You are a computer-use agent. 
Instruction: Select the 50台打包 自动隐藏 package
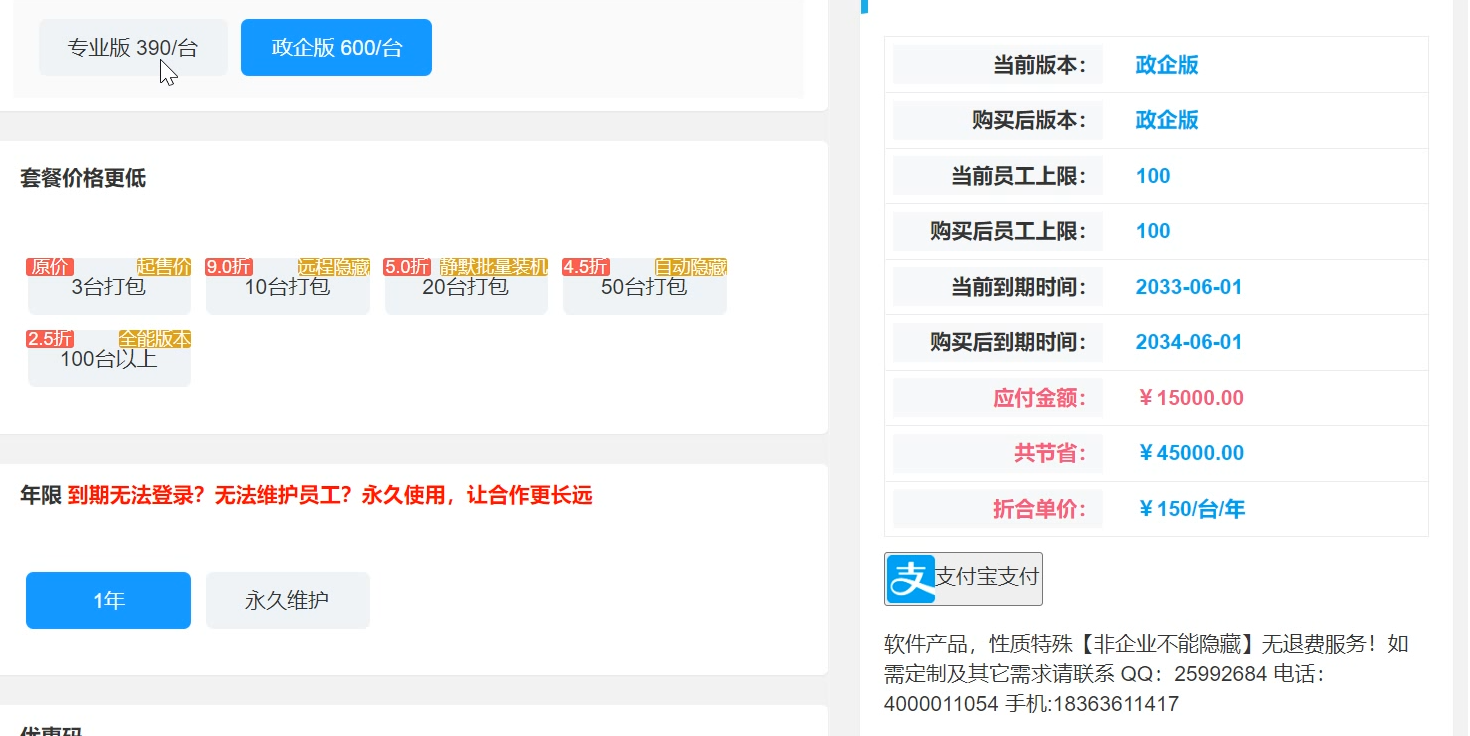tap(644, 285)
